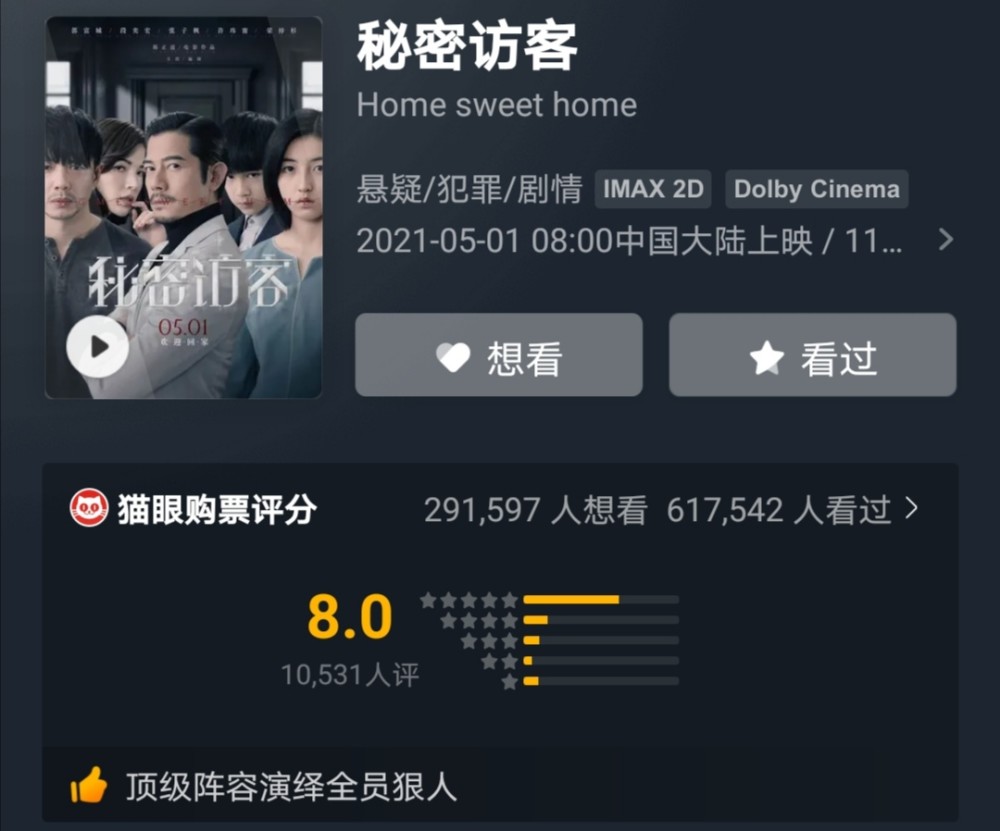
Task: Mark the movie as 想看
Action: [x=499, y=355]
